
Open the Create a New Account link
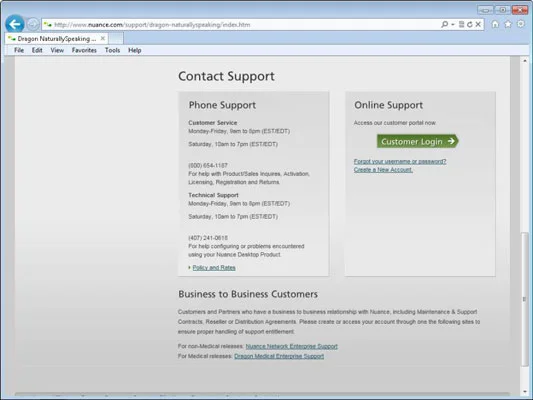click(383, 170)
